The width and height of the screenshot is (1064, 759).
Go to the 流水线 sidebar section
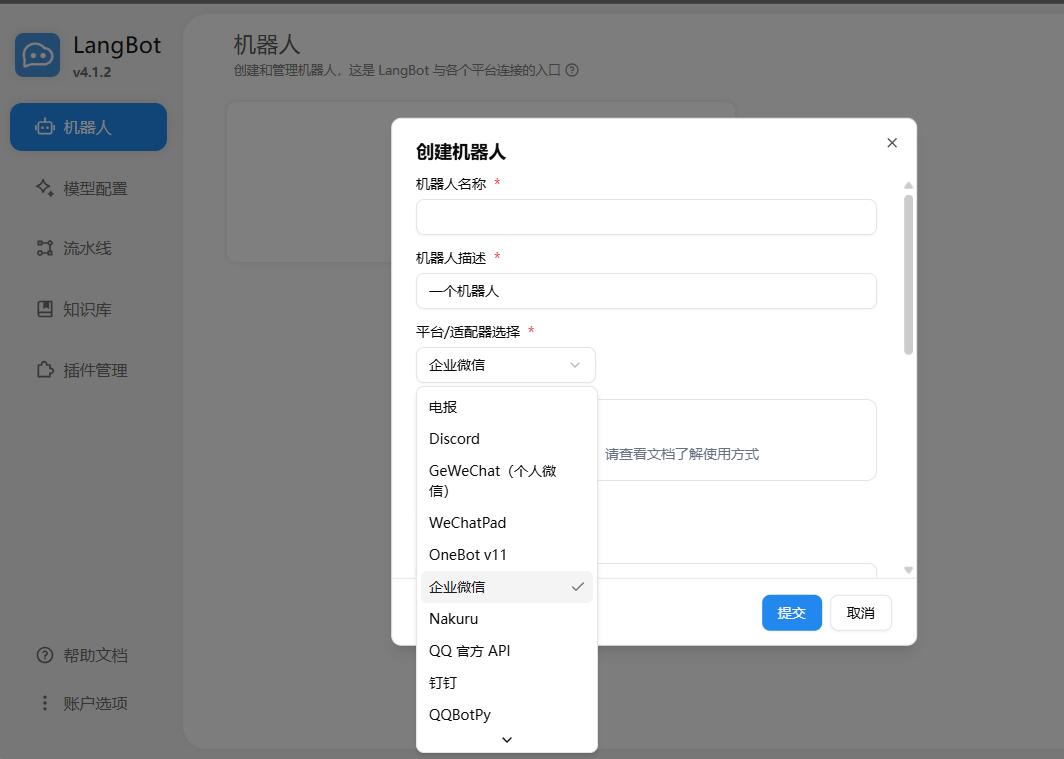pos(88,248)
